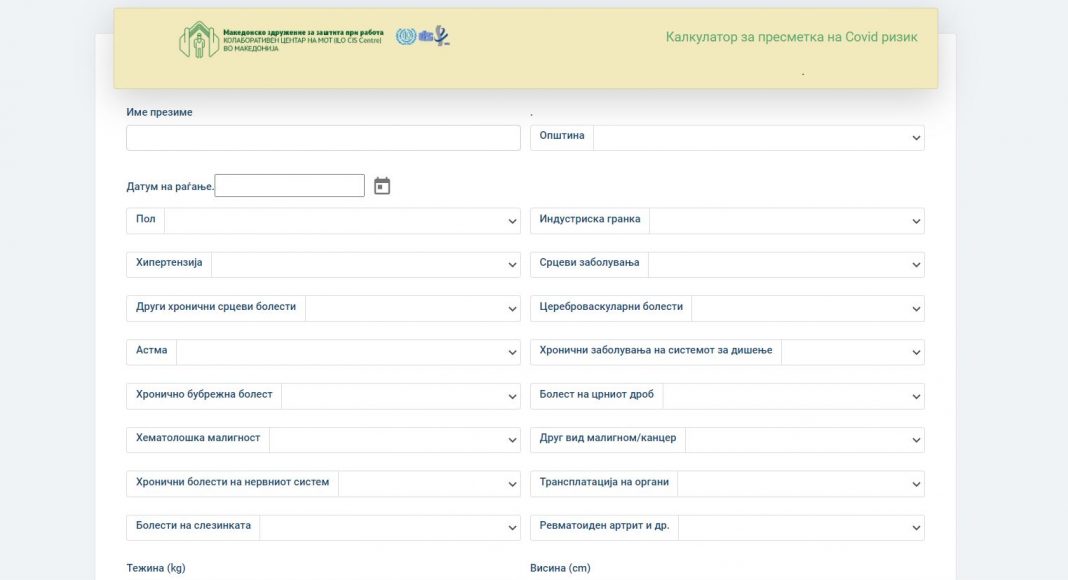The image size is (1068, 580).
Task: Expand the Трансплатација на органи dropdown
Action: [800, 484]
